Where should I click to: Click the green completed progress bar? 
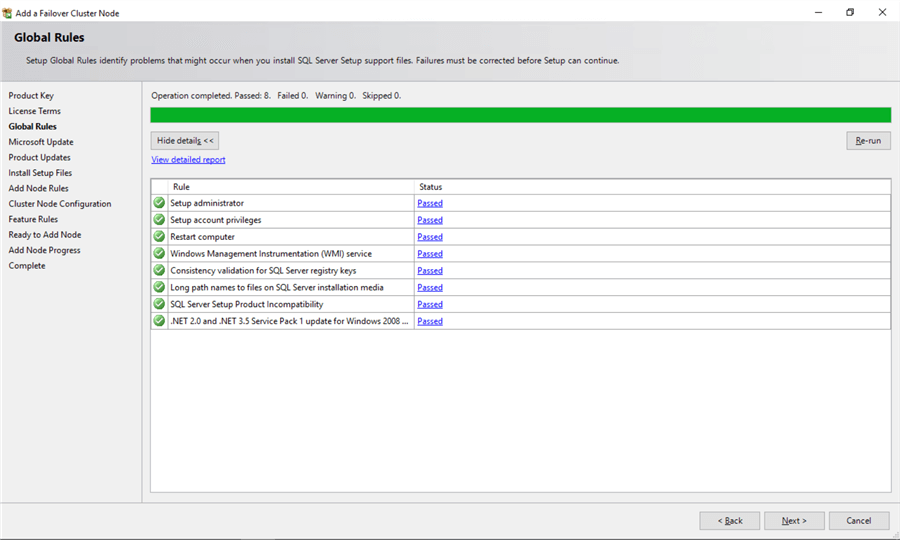click(x=521, y=115)
